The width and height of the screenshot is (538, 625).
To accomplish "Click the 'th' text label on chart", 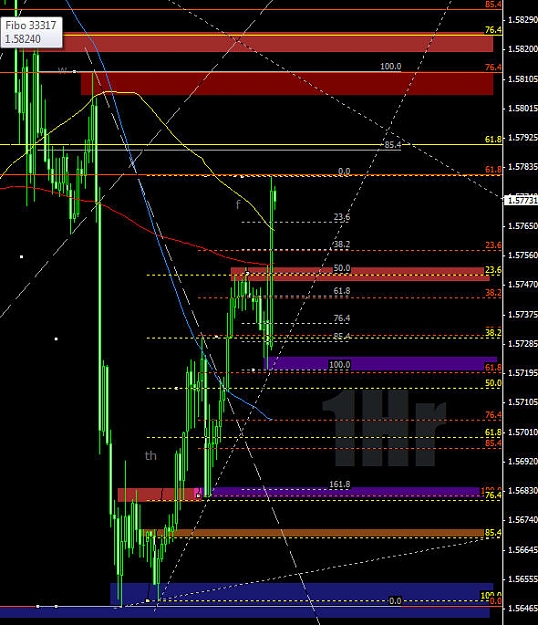I will (151, 456).
